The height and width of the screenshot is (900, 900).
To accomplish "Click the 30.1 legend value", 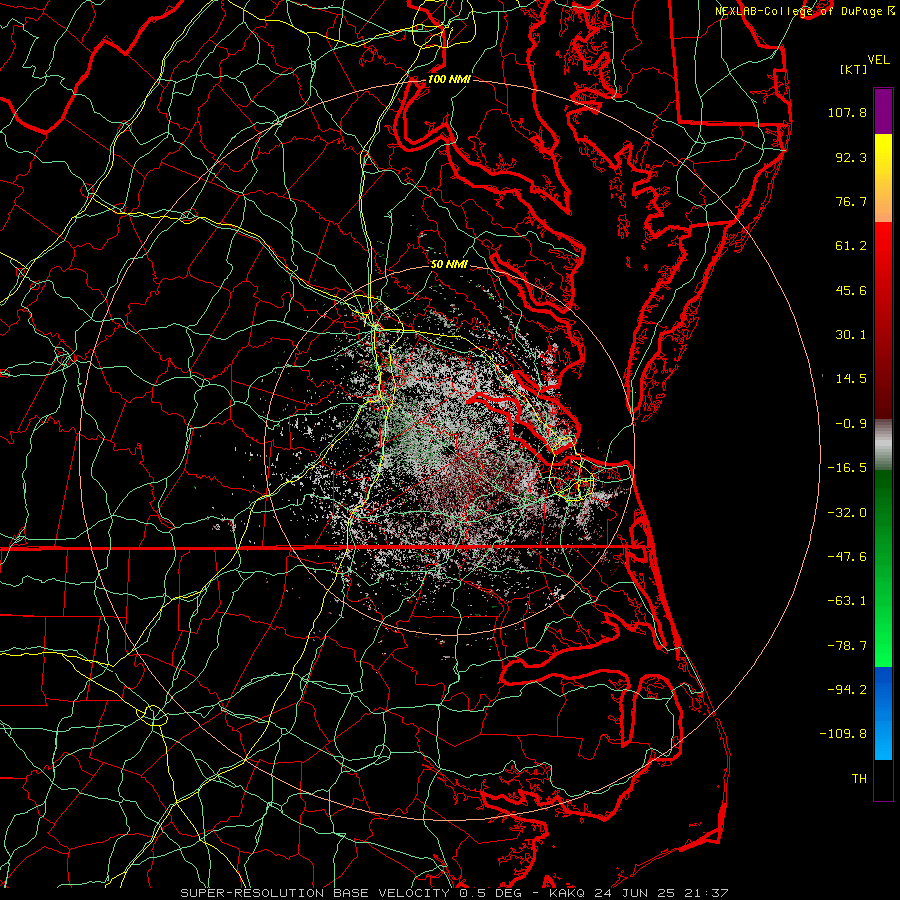I will pyautogui.click(x=851, y=335).
